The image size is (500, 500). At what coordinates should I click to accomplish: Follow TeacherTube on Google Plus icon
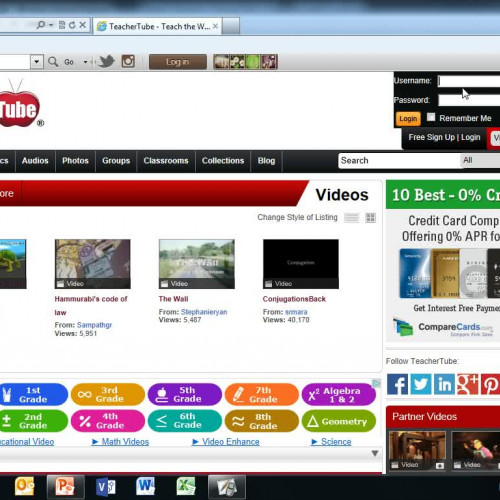pos(467,384)
